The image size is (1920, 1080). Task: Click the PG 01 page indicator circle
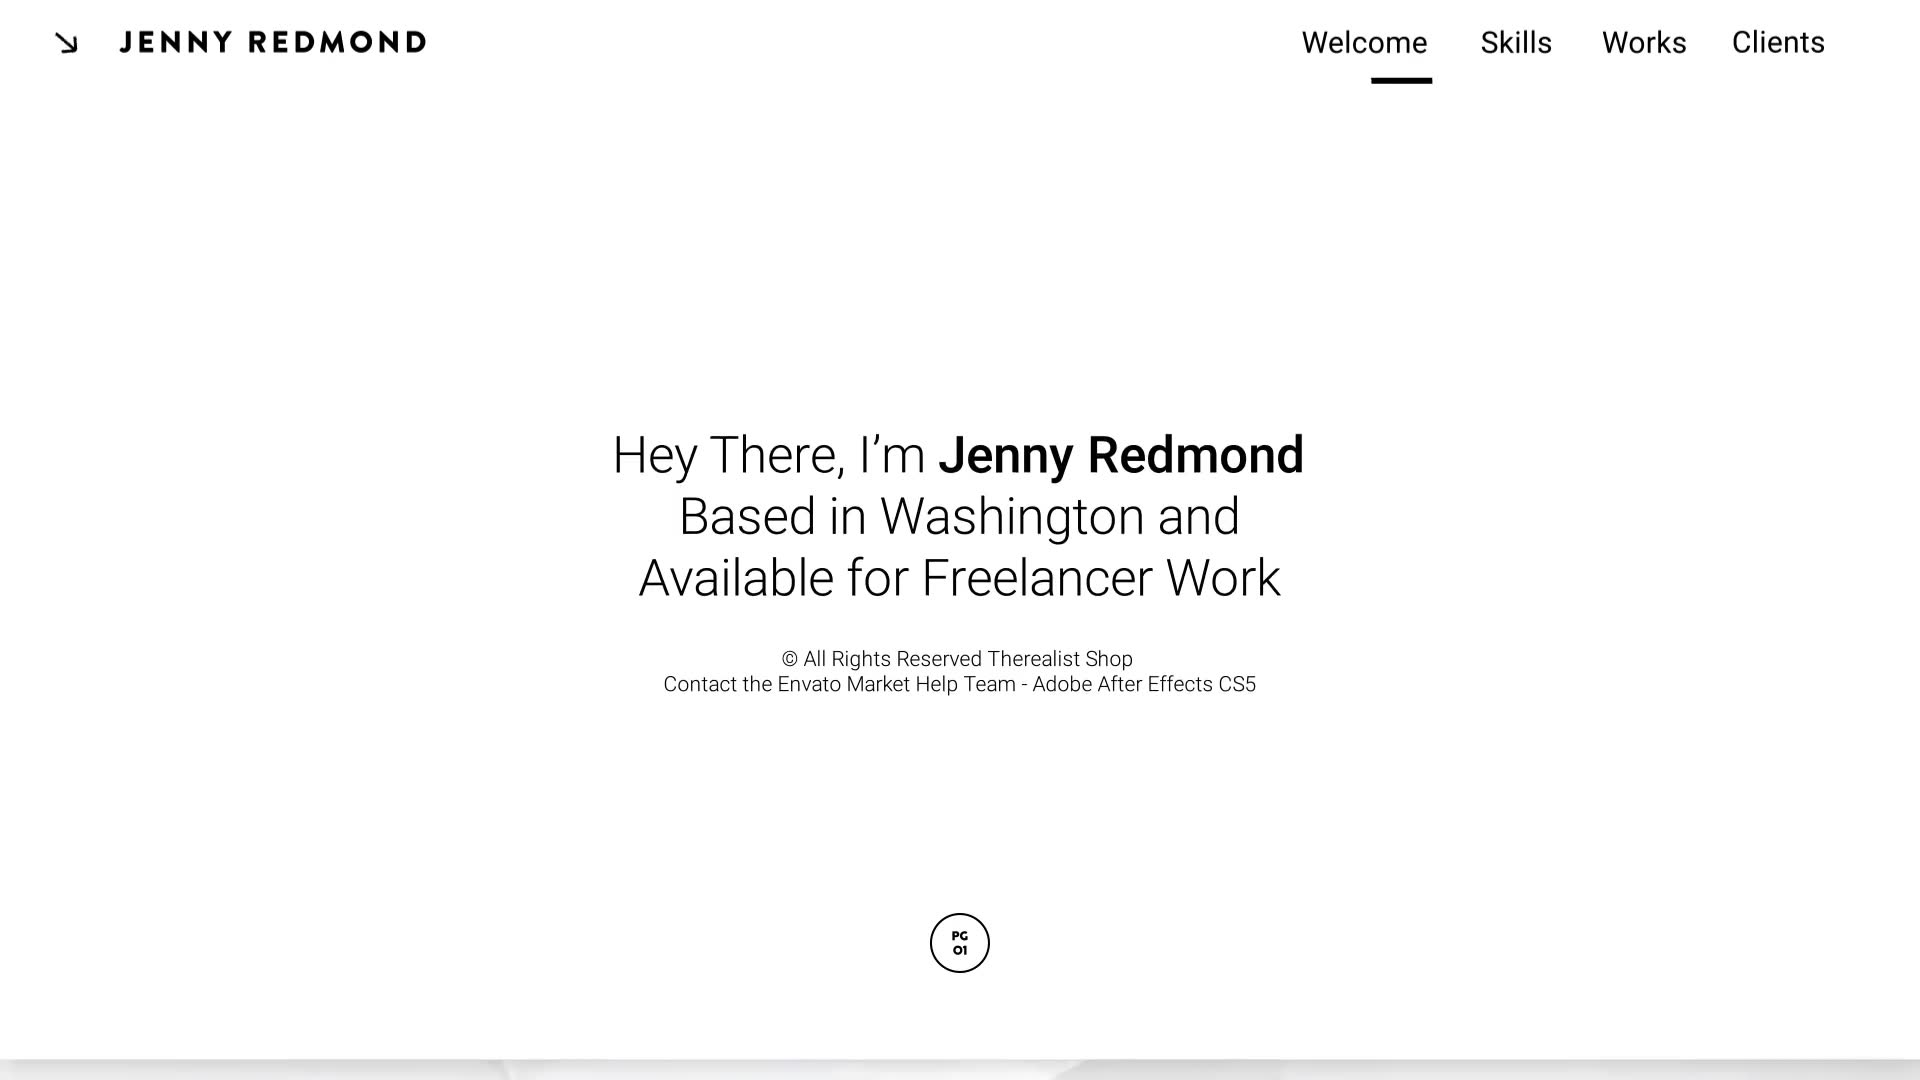(960, 943)
